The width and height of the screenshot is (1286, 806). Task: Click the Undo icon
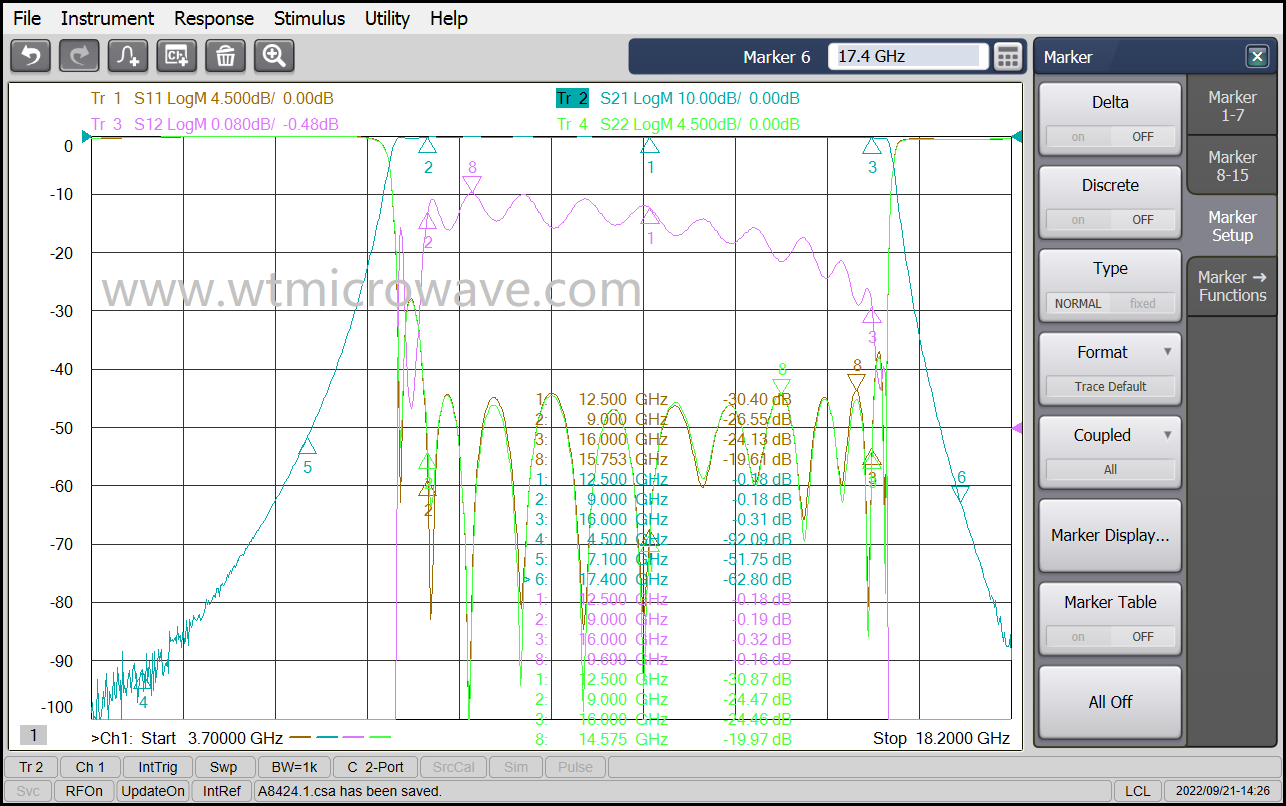point(30,56)
